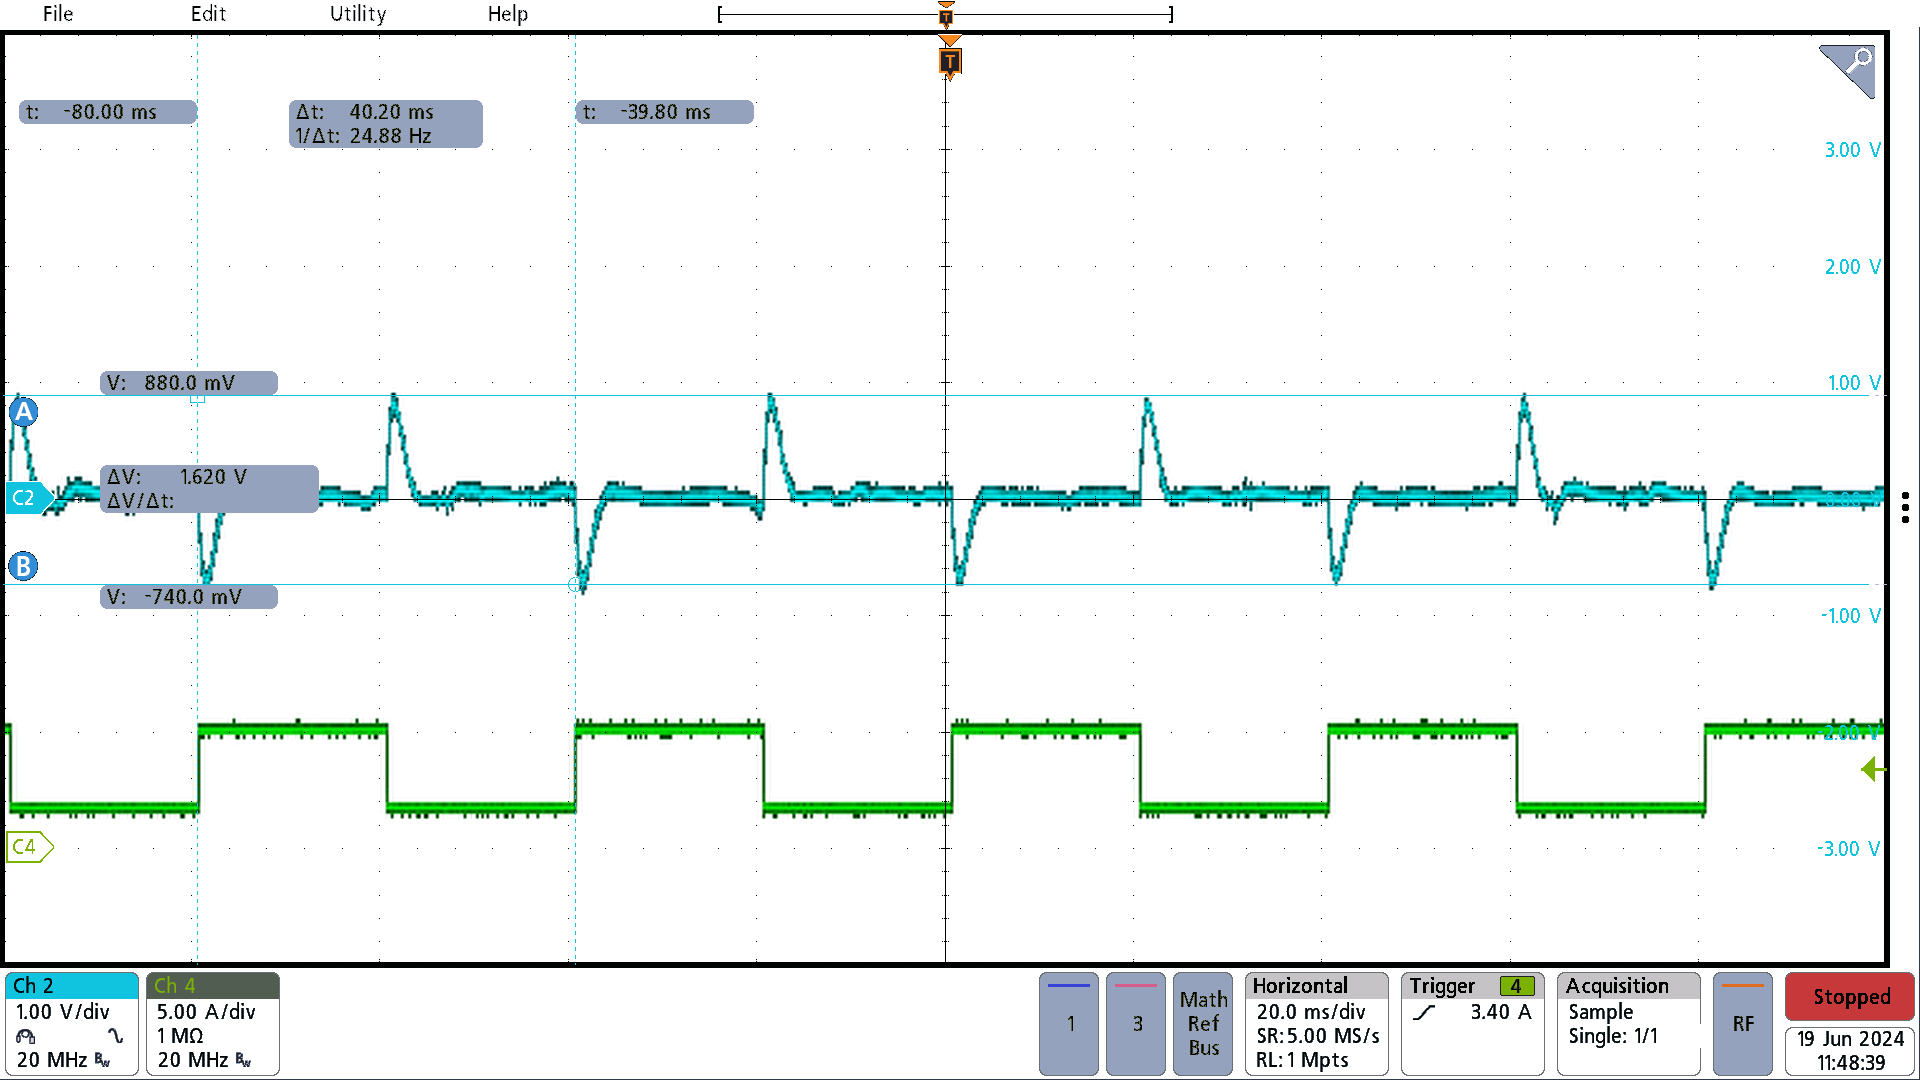Click the Δt 40.20 ms cursor readout
The image size is (1920, 1080).
click(386, 124)
